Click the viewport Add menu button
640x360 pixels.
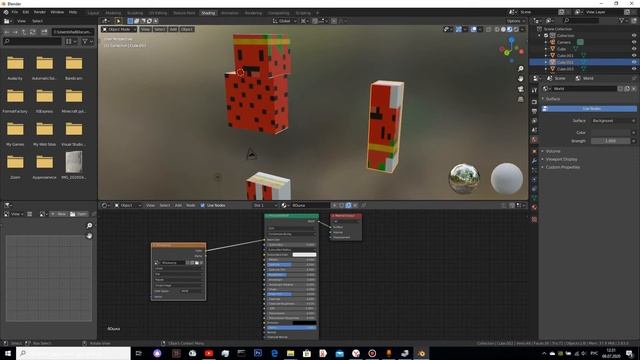[173, 29]
